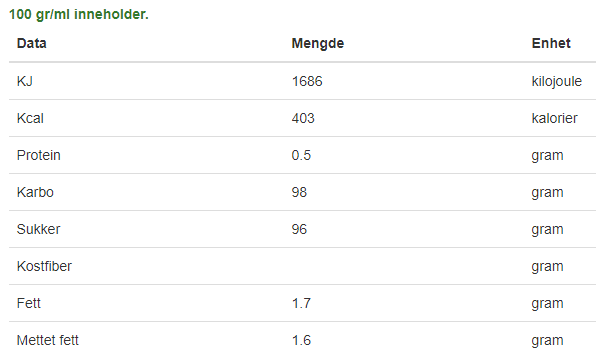This screenshot has width=596, height=362.
Task: Click the Mengde column header
Action: click(x=318, y=43)
